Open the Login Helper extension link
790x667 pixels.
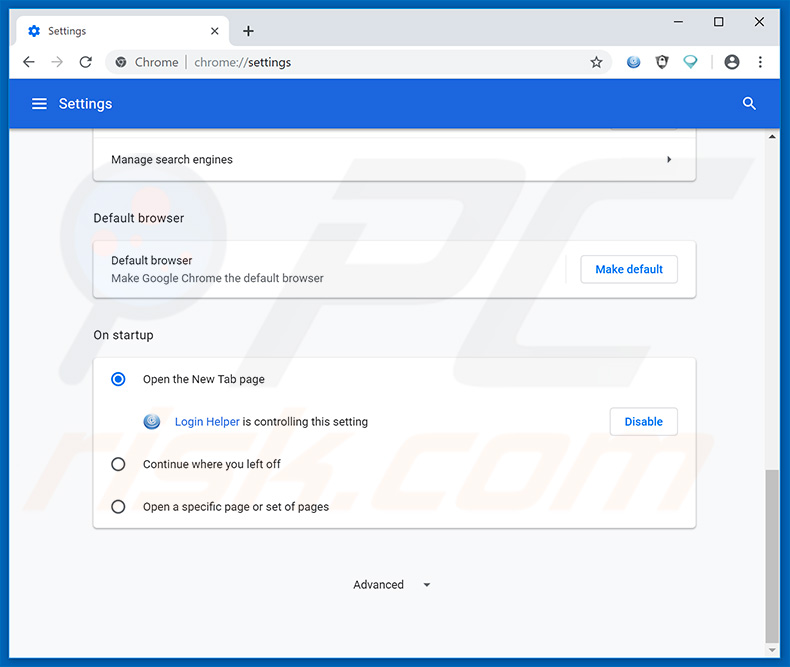207,422
